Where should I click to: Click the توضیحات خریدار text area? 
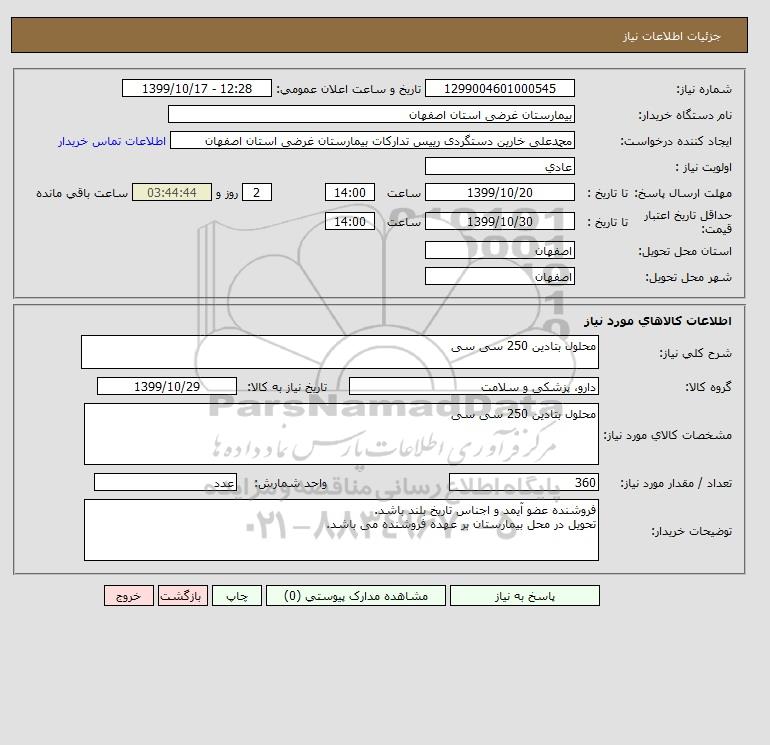point(341,530)
